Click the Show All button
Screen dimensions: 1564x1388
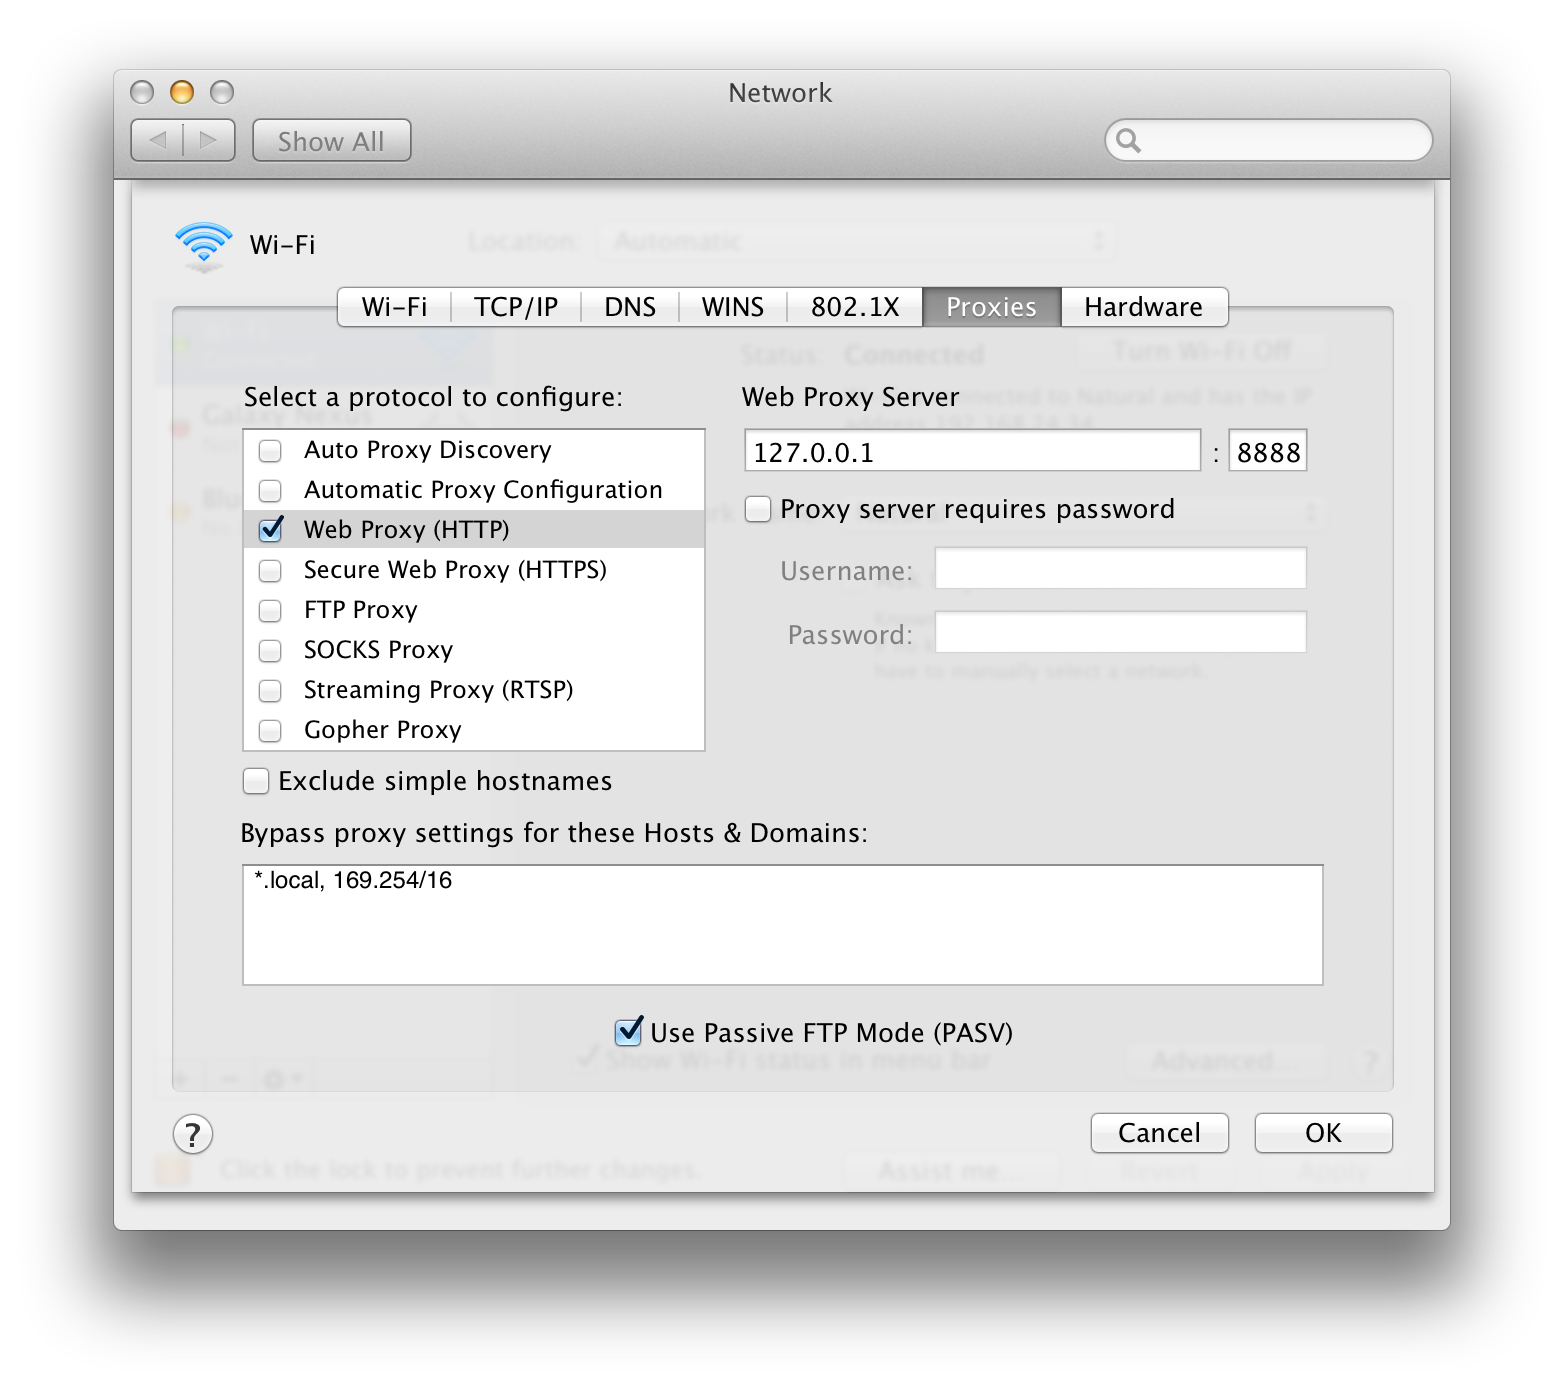click(331, 141)
